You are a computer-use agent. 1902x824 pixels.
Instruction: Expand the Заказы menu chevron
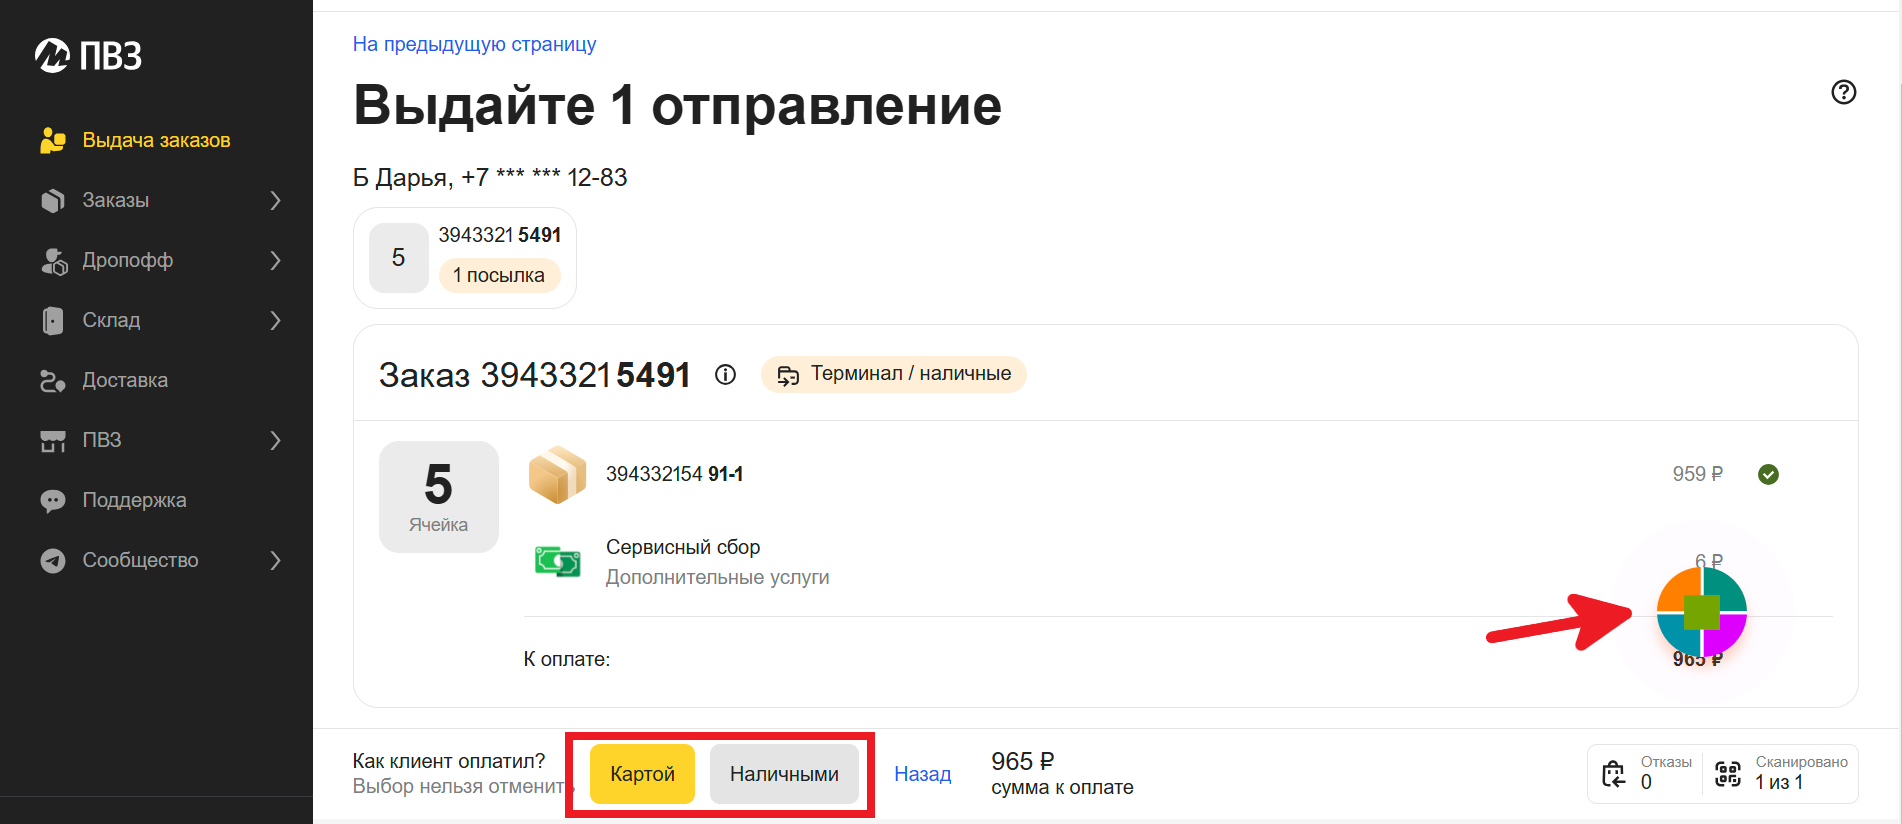point(276,201)
